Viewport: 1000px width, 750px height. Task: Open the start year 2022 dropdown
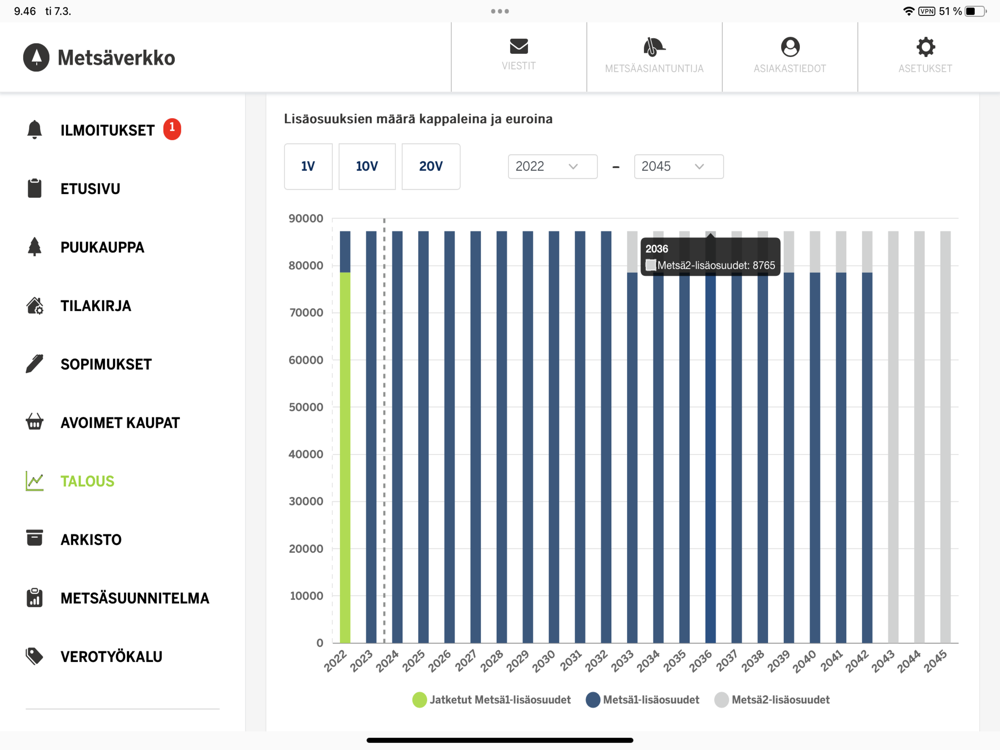coord(552,166)
